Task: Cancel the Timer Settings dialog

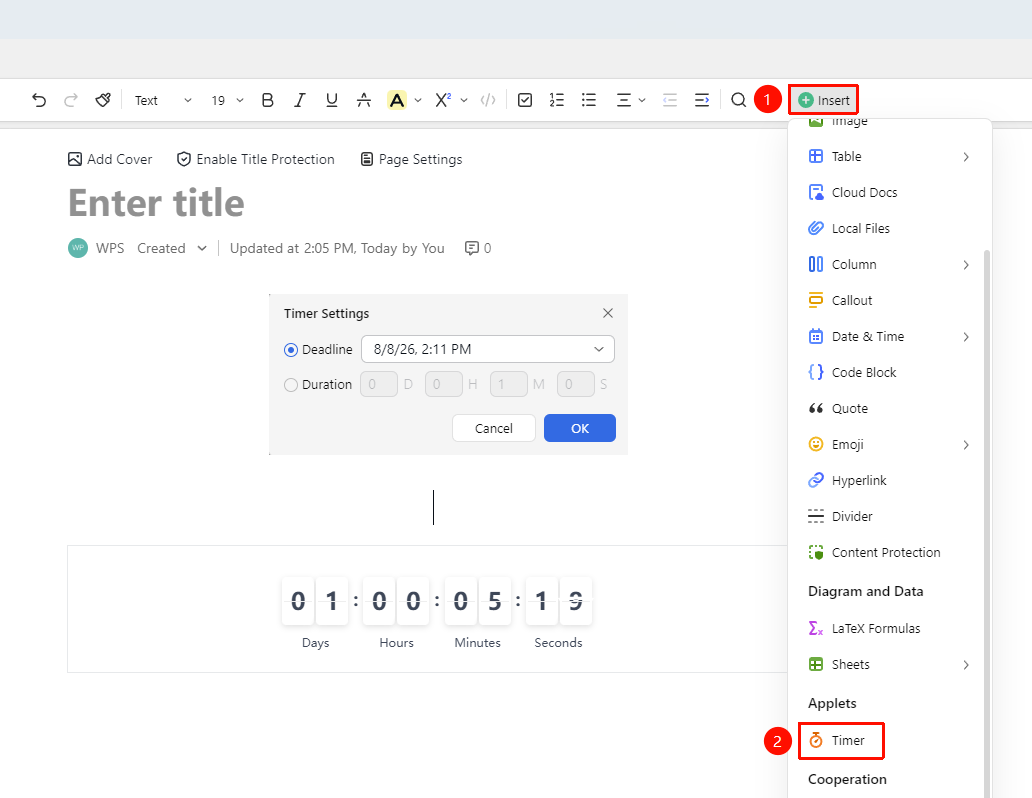Action: pos(494,428)
